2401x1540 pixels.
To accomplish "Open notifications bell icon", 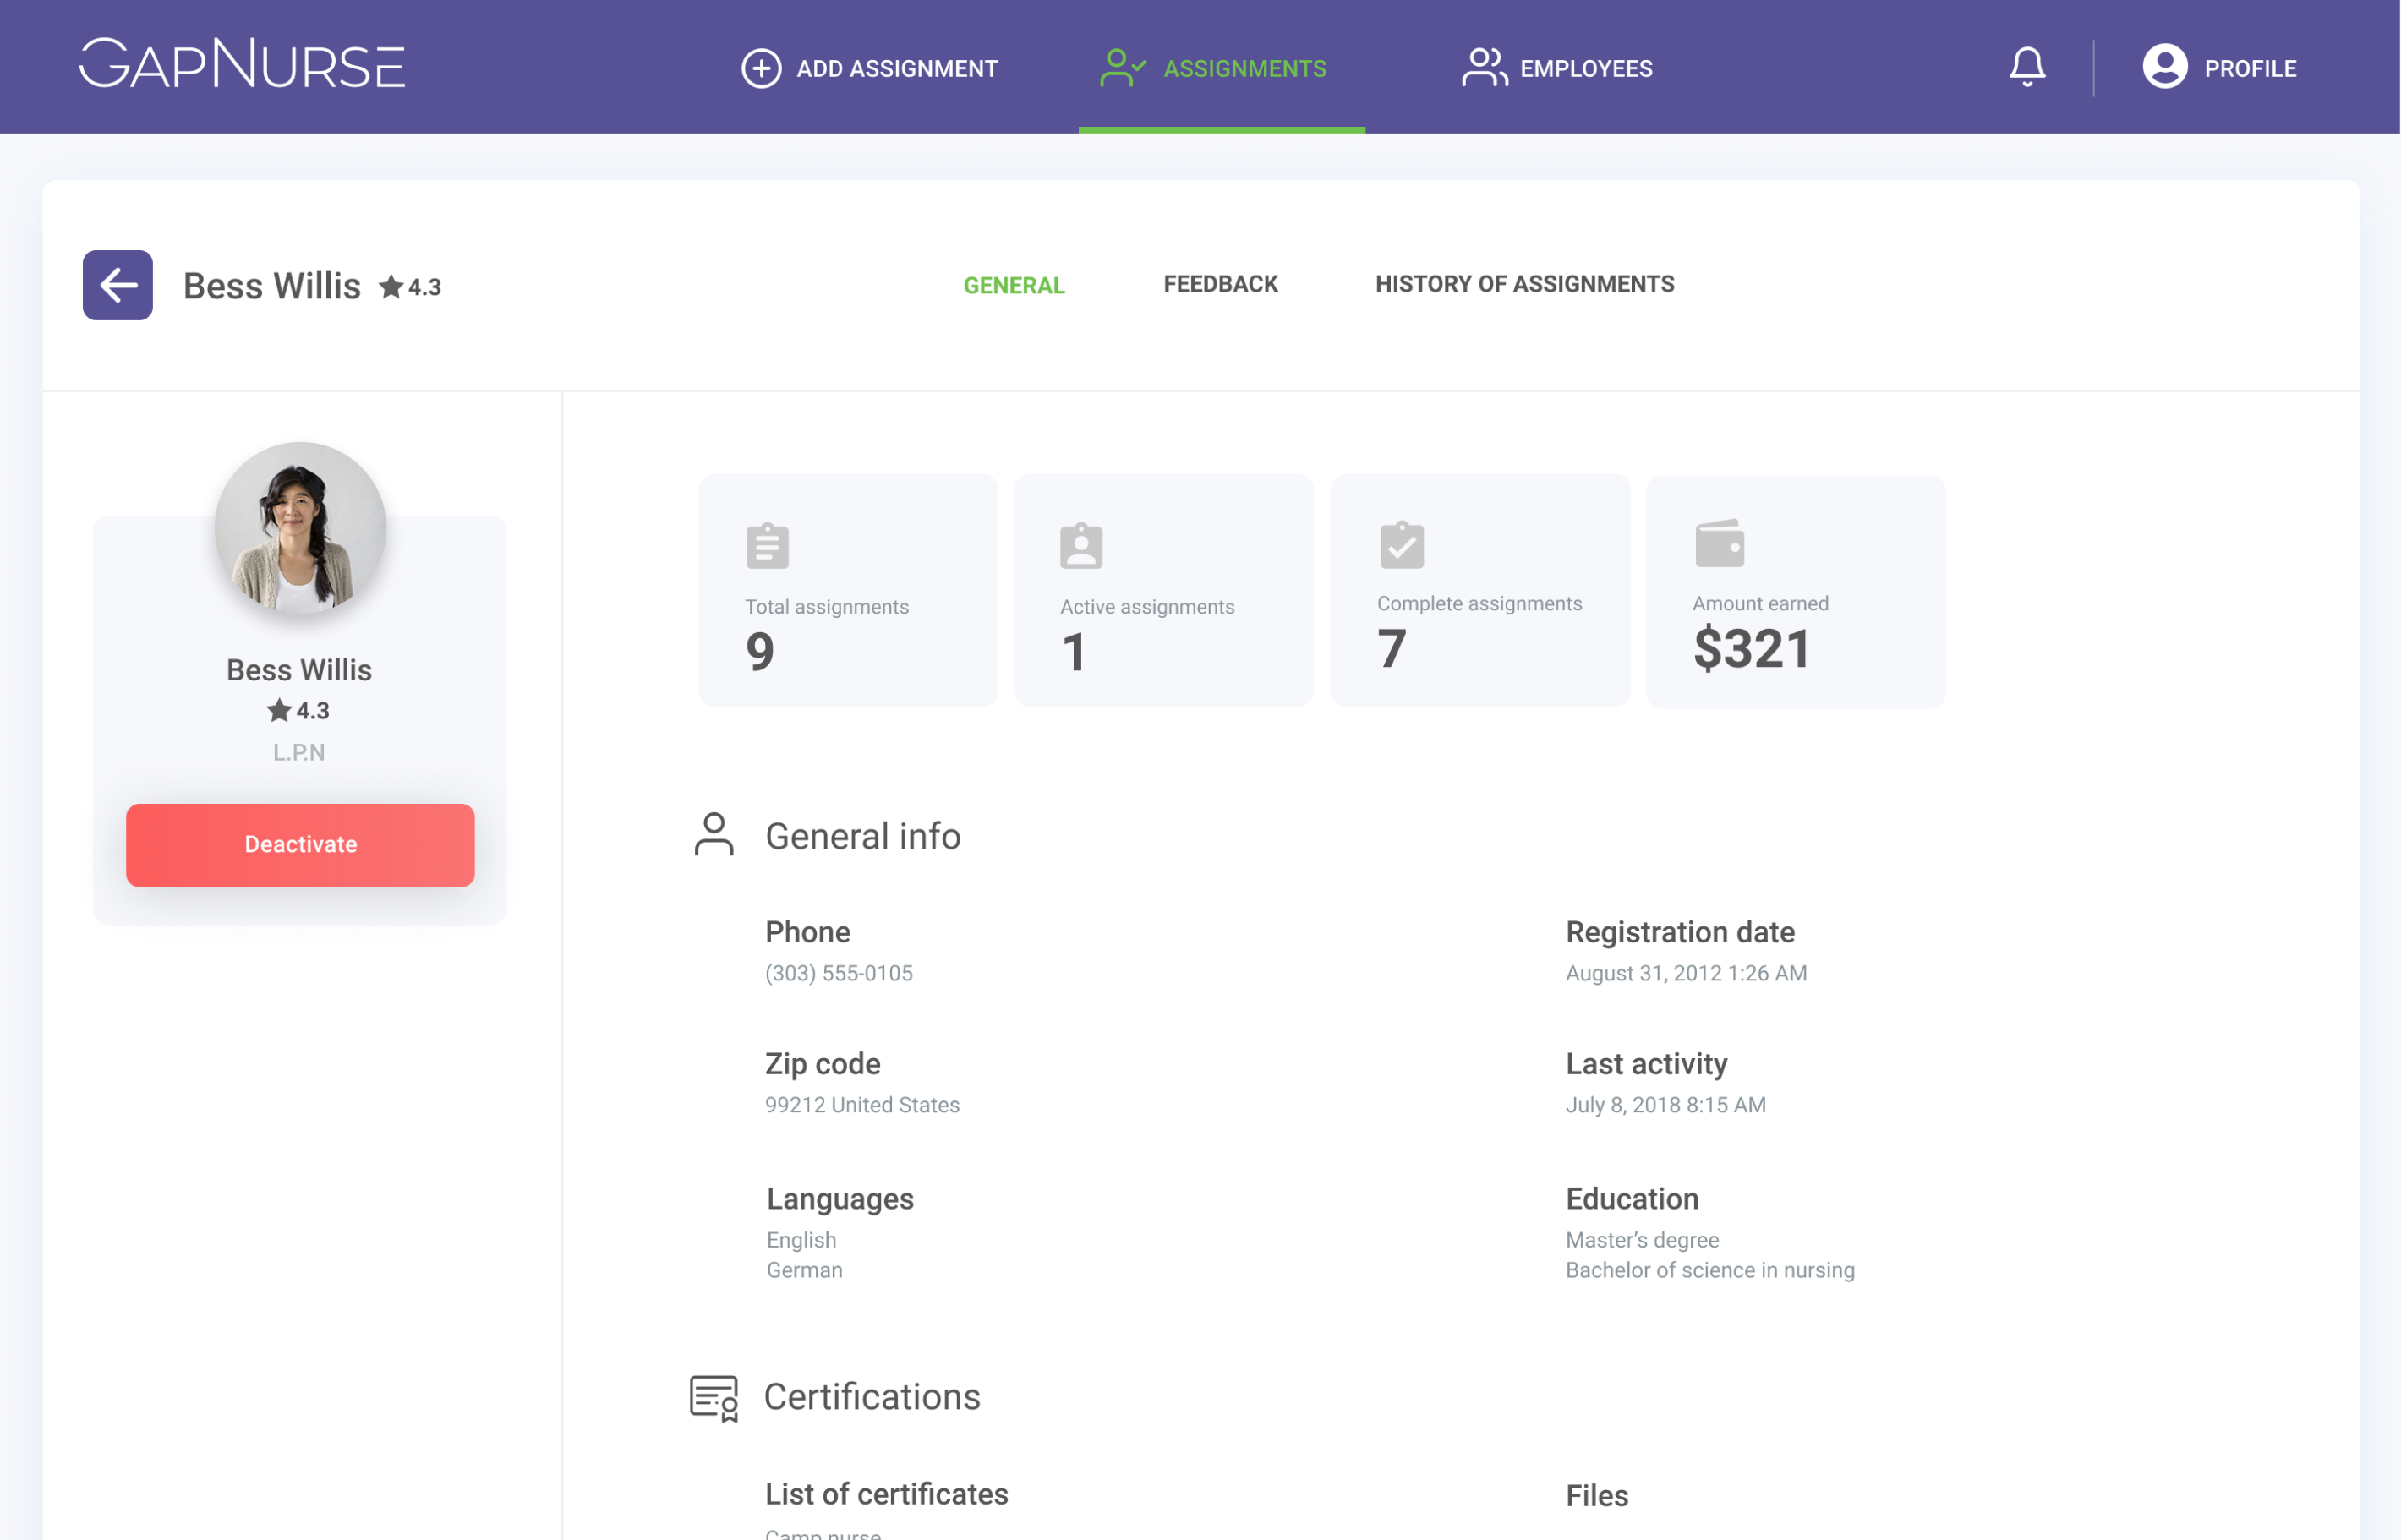I will pyautogui.click(x=2027, y=67).
